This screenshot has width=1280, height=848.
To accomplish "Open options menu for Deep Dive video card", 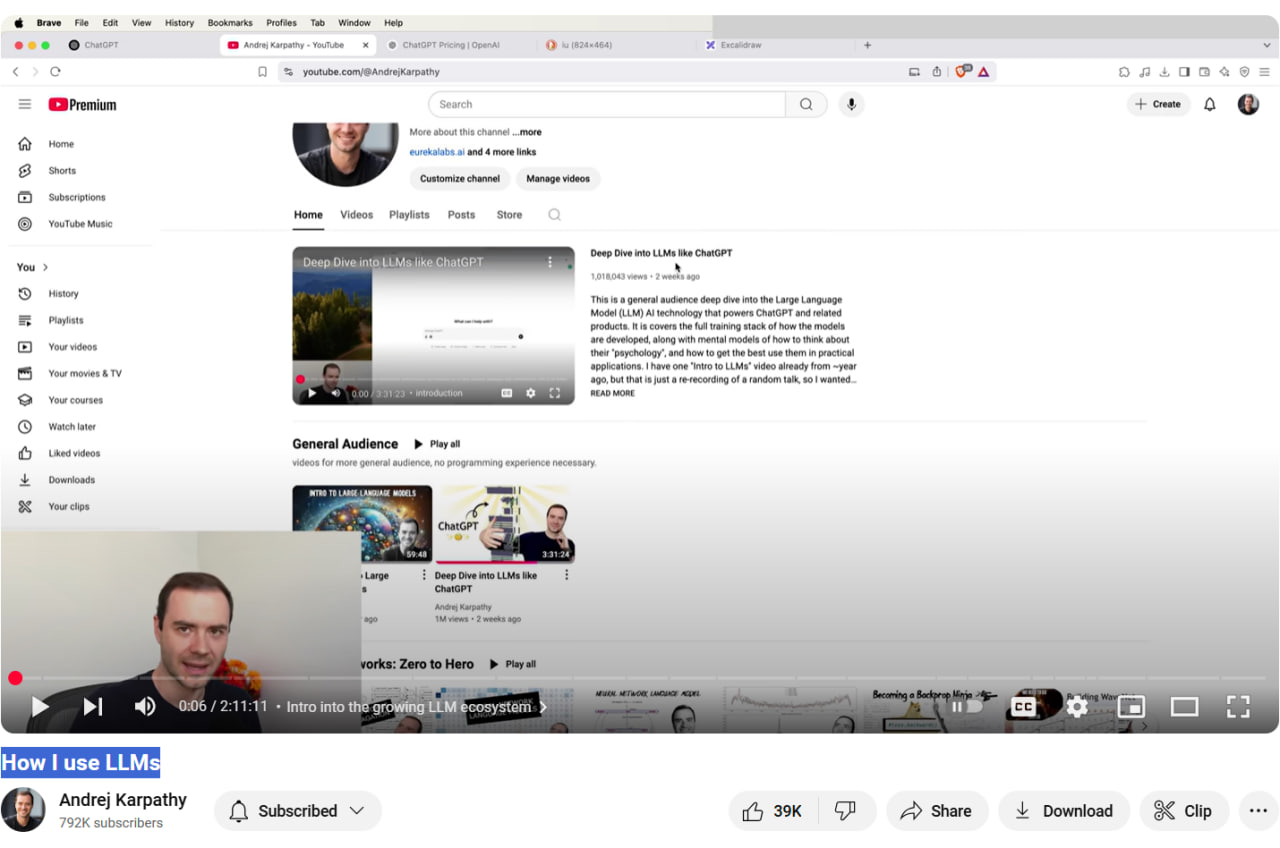I will (x=566, y=575).
